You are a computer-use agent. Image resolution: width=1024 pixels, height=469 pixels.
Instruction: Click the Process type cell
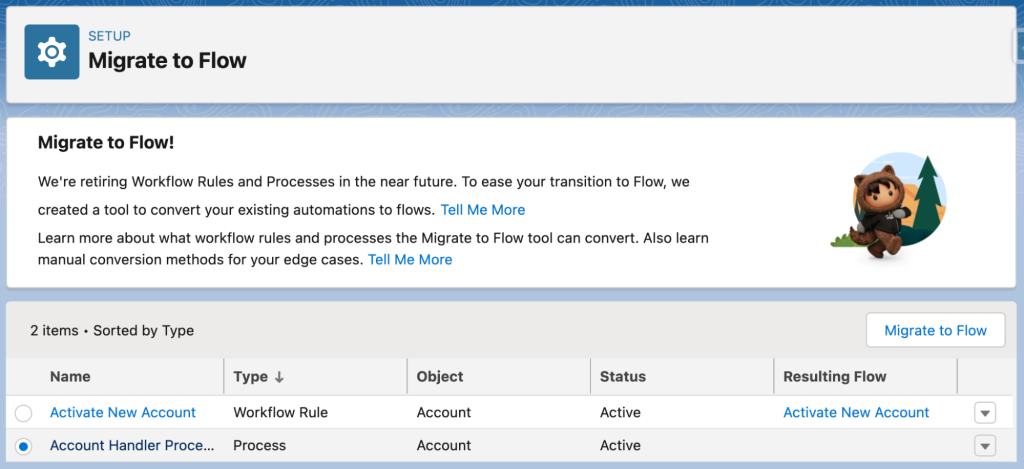pos(259,446)
